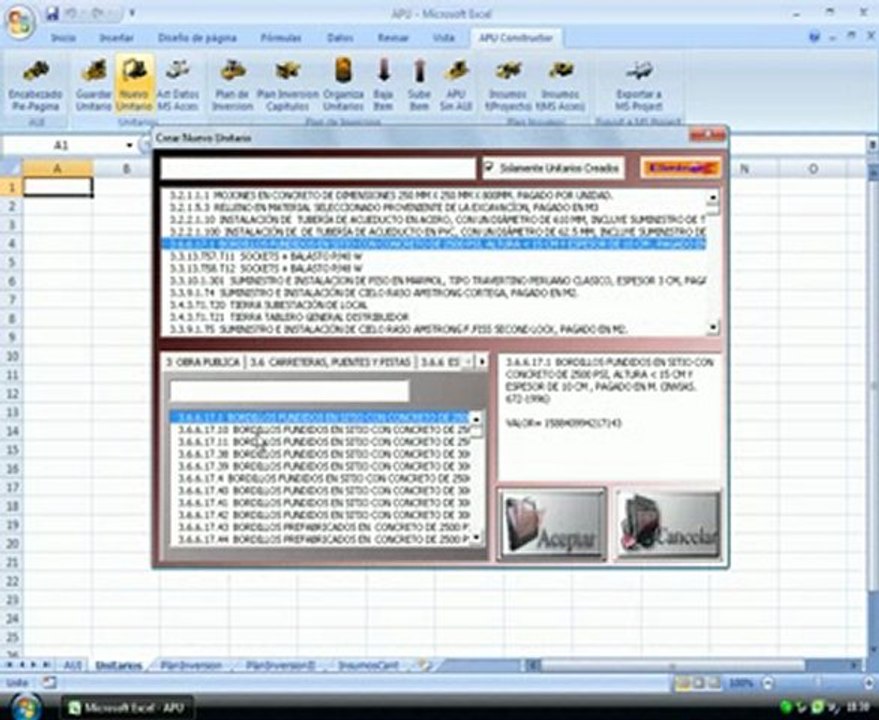Screen dimensions: 879x720
Task: Click the Encabezado Pie-Pagina ribbon icon
Action: click(35, 85)
